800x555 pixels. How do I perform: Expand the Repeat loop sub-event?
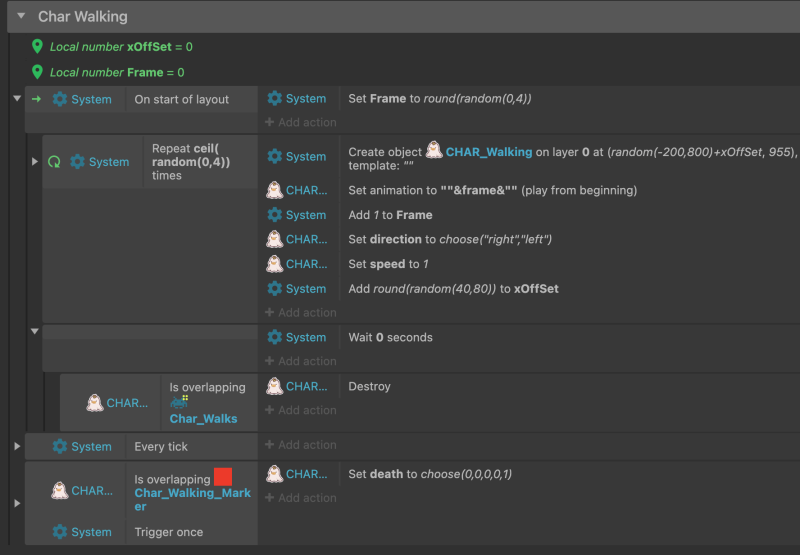(x=35, y=162)
